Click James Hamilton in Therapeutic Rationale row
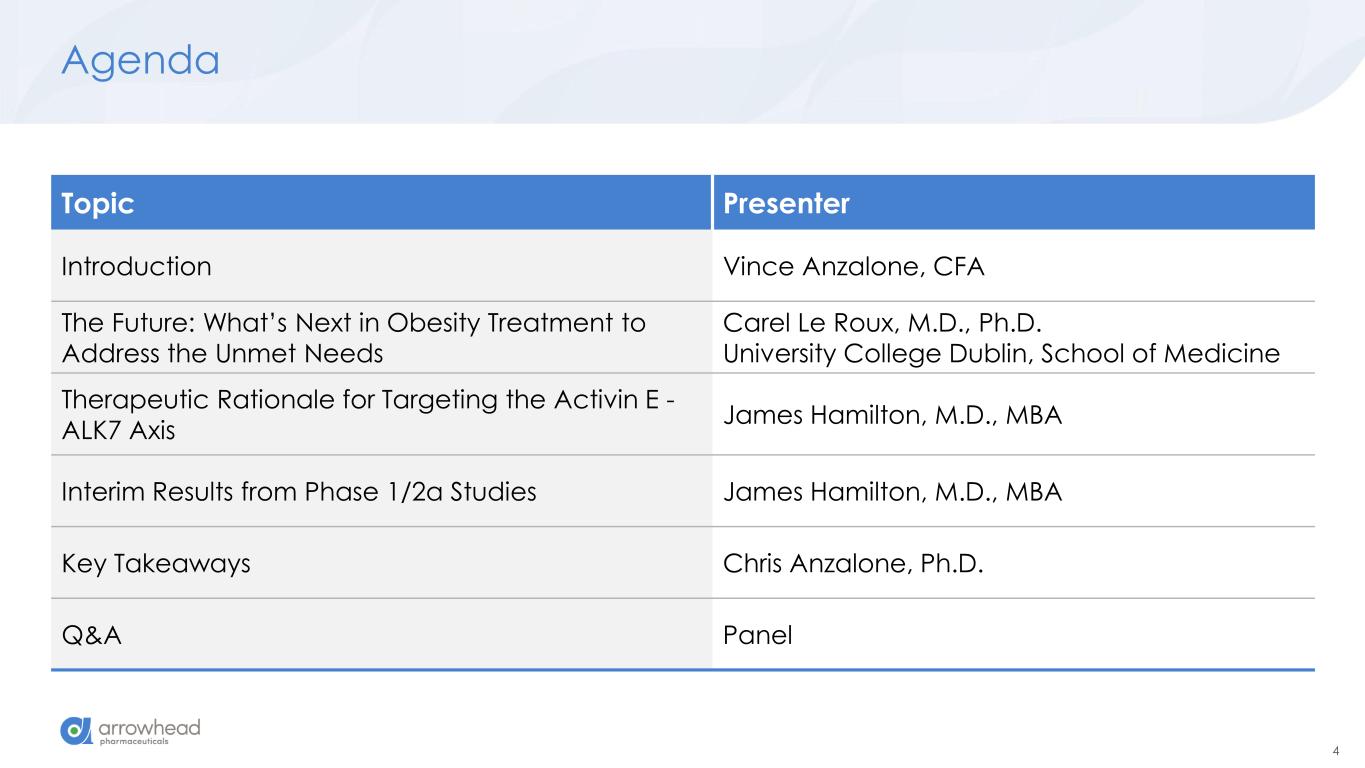This screenshot has width=1365, height=768. coord(892,413)
